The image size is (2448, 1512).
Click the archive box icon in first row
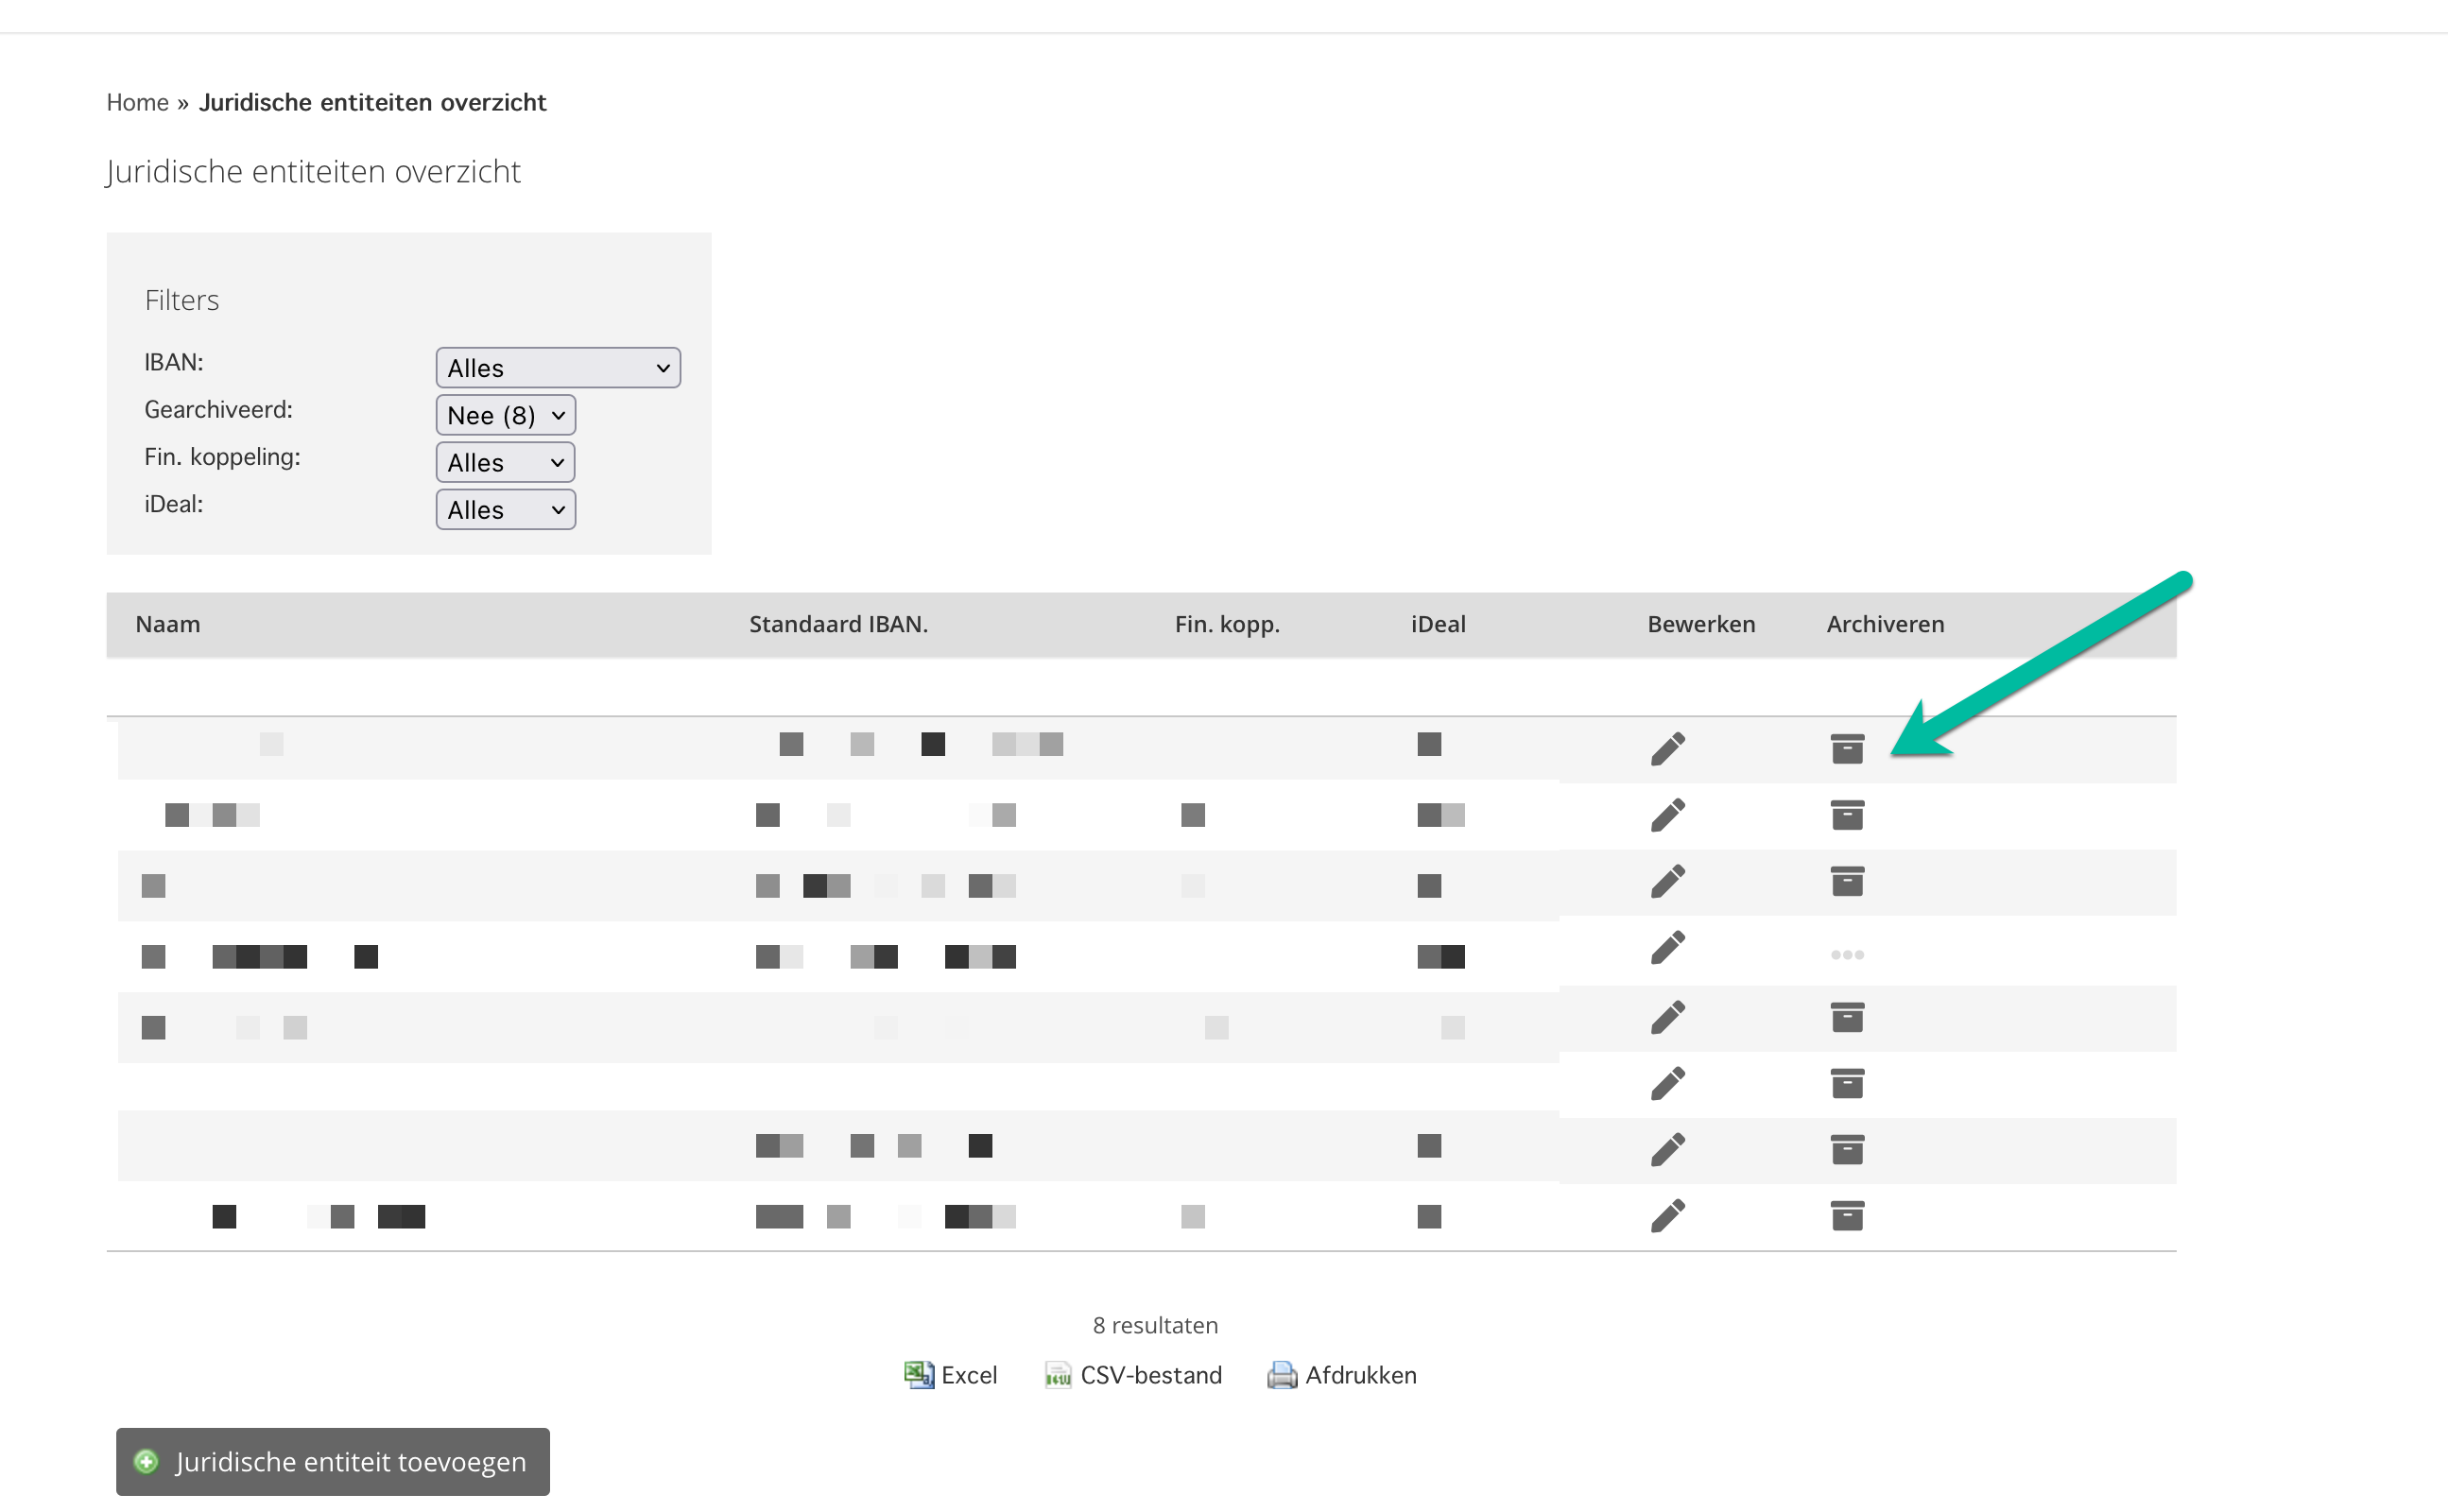pos(1846,748)
